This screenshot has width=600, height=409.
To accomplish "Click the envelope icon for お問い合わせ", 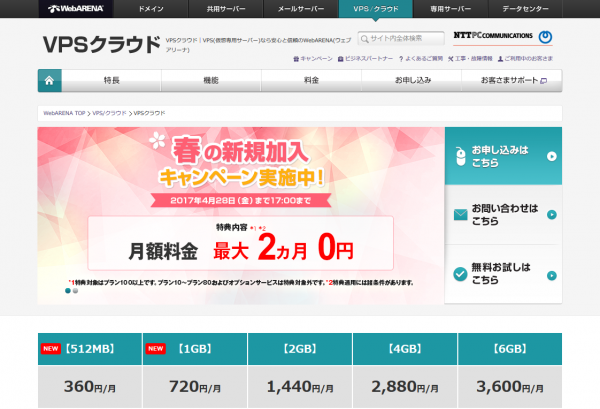I will point(460,215).
